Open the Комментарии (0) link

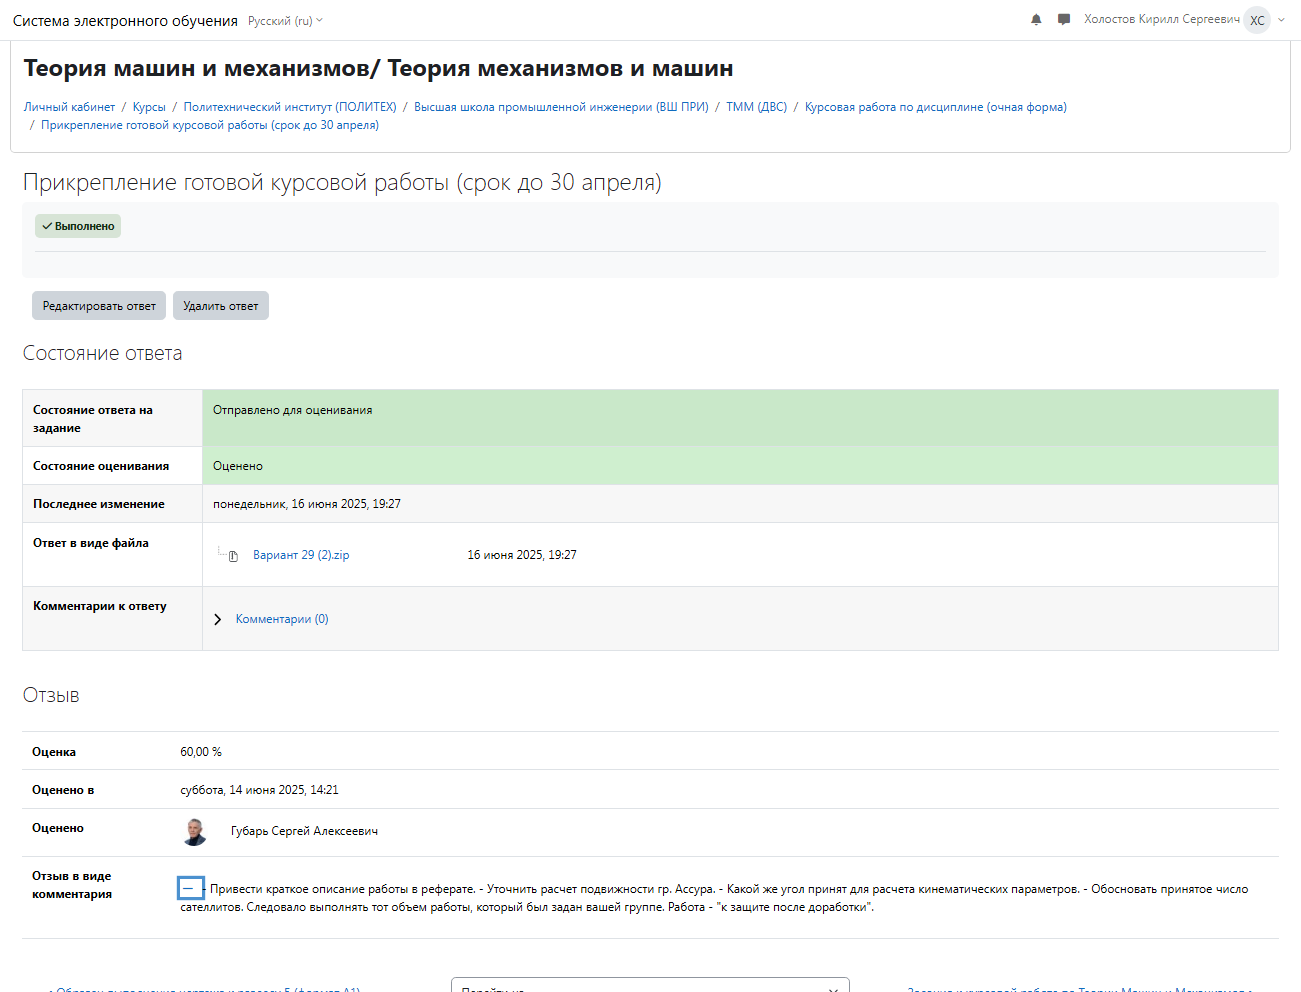pos(282,619)
